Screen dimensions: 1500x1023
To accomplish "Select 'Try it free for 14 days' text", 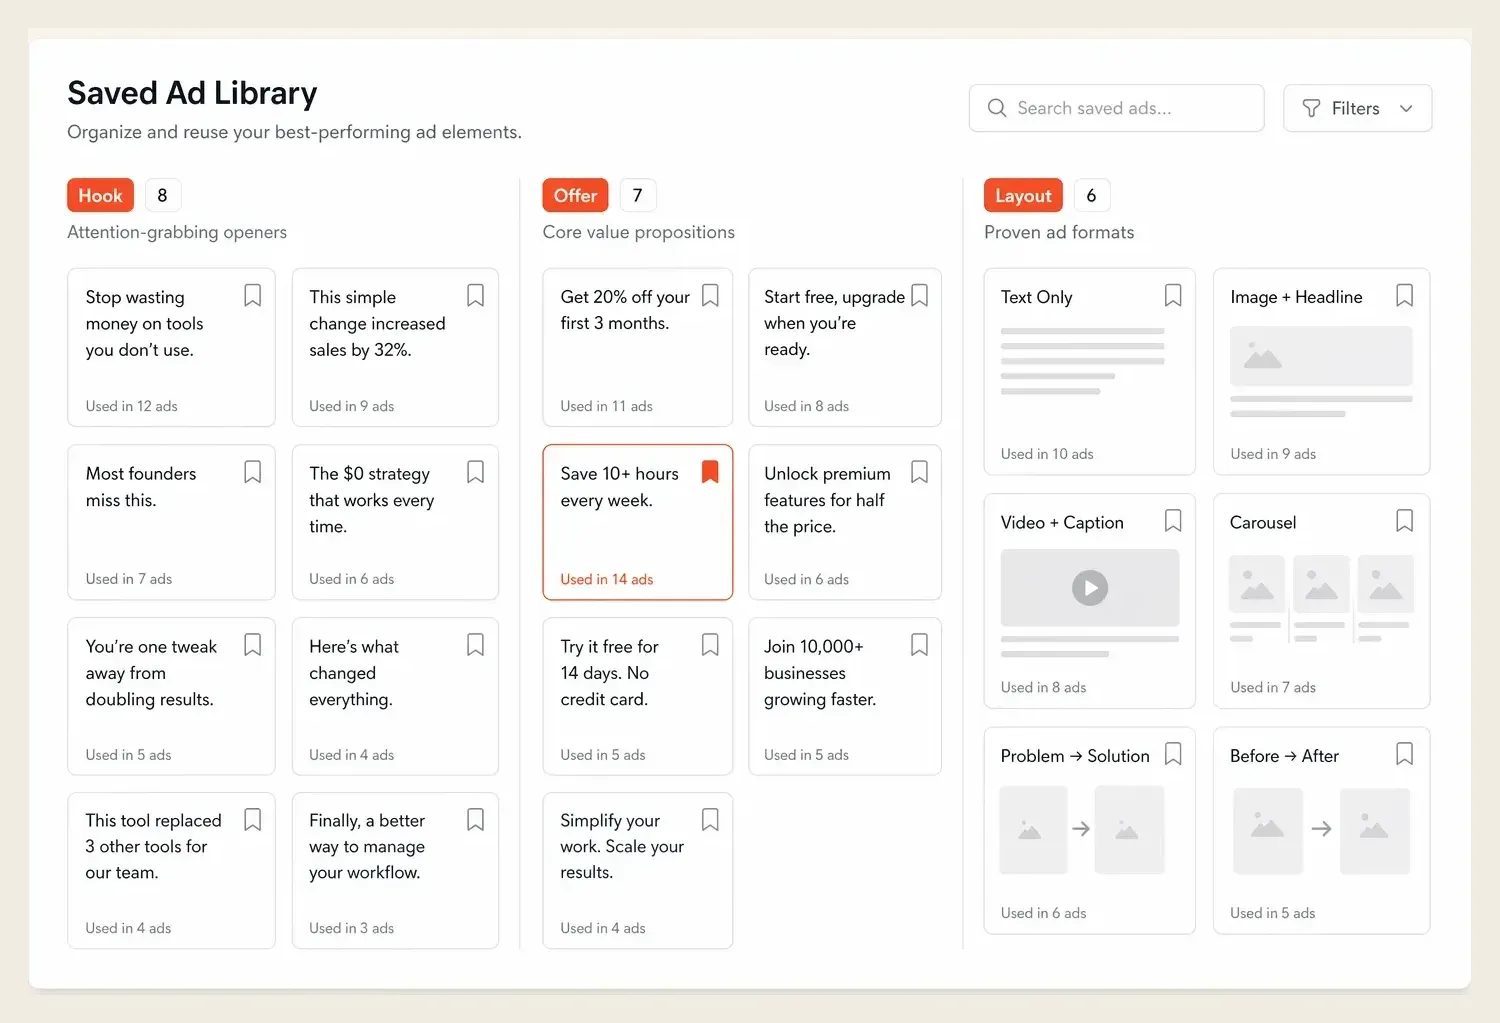I will click(610, 660).
